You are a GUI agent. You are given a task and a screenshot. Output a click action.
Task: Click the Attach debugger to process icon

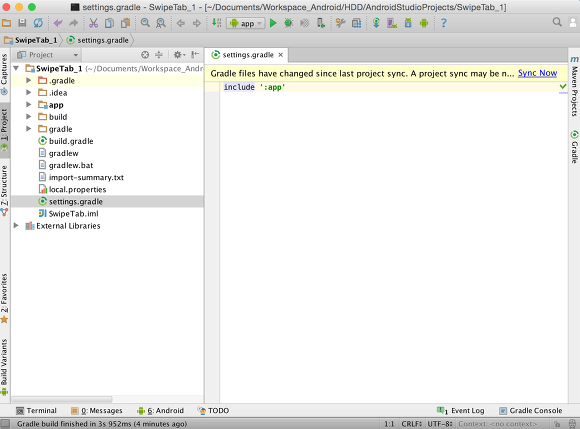(320, 23)
